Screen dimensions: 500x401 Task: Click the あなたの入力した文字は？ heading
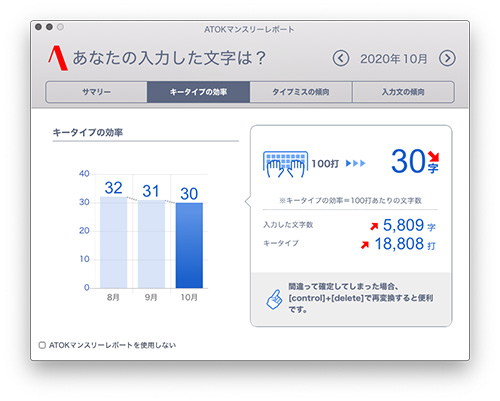(170, 58)
